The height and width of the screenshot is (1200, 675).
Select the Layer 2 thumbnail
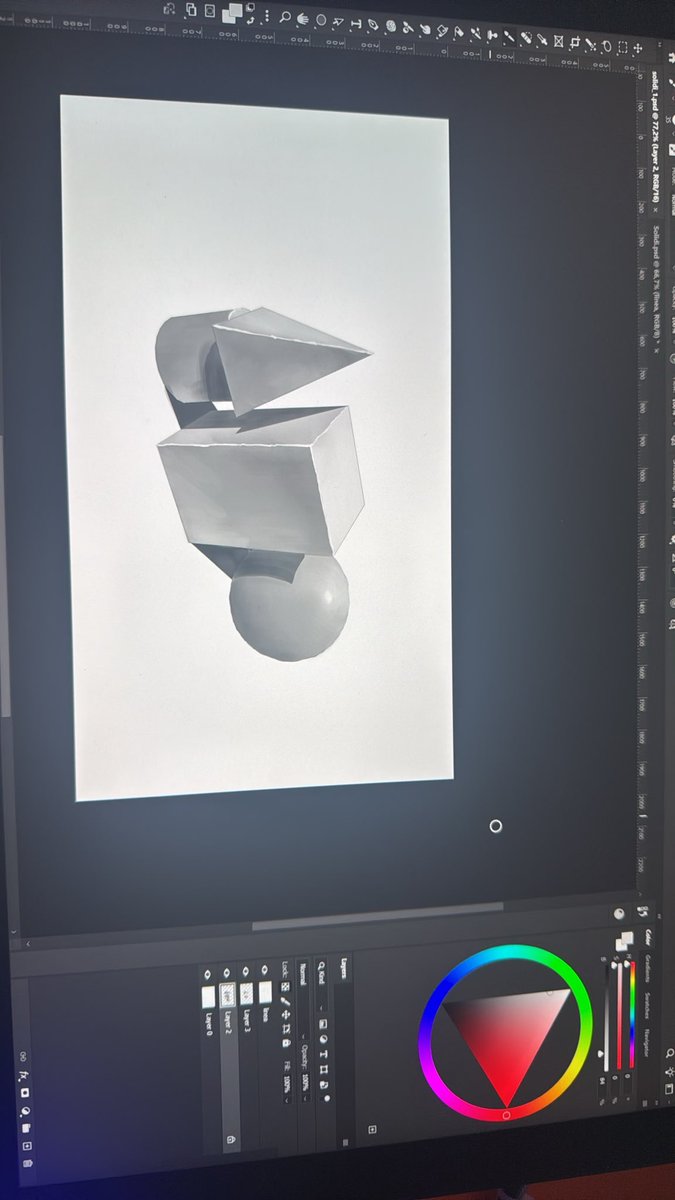click(226, 995)
